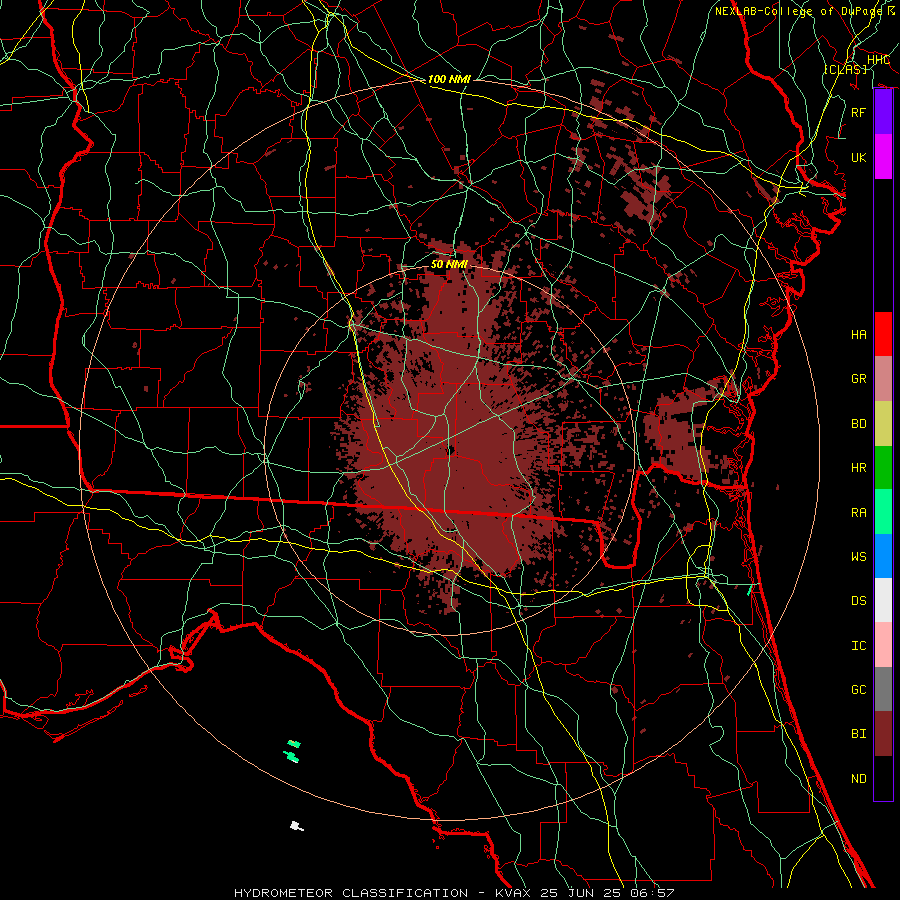900x900 pixels.
Task: Click the green RA echoes offshore
Action: coord(293,751)
